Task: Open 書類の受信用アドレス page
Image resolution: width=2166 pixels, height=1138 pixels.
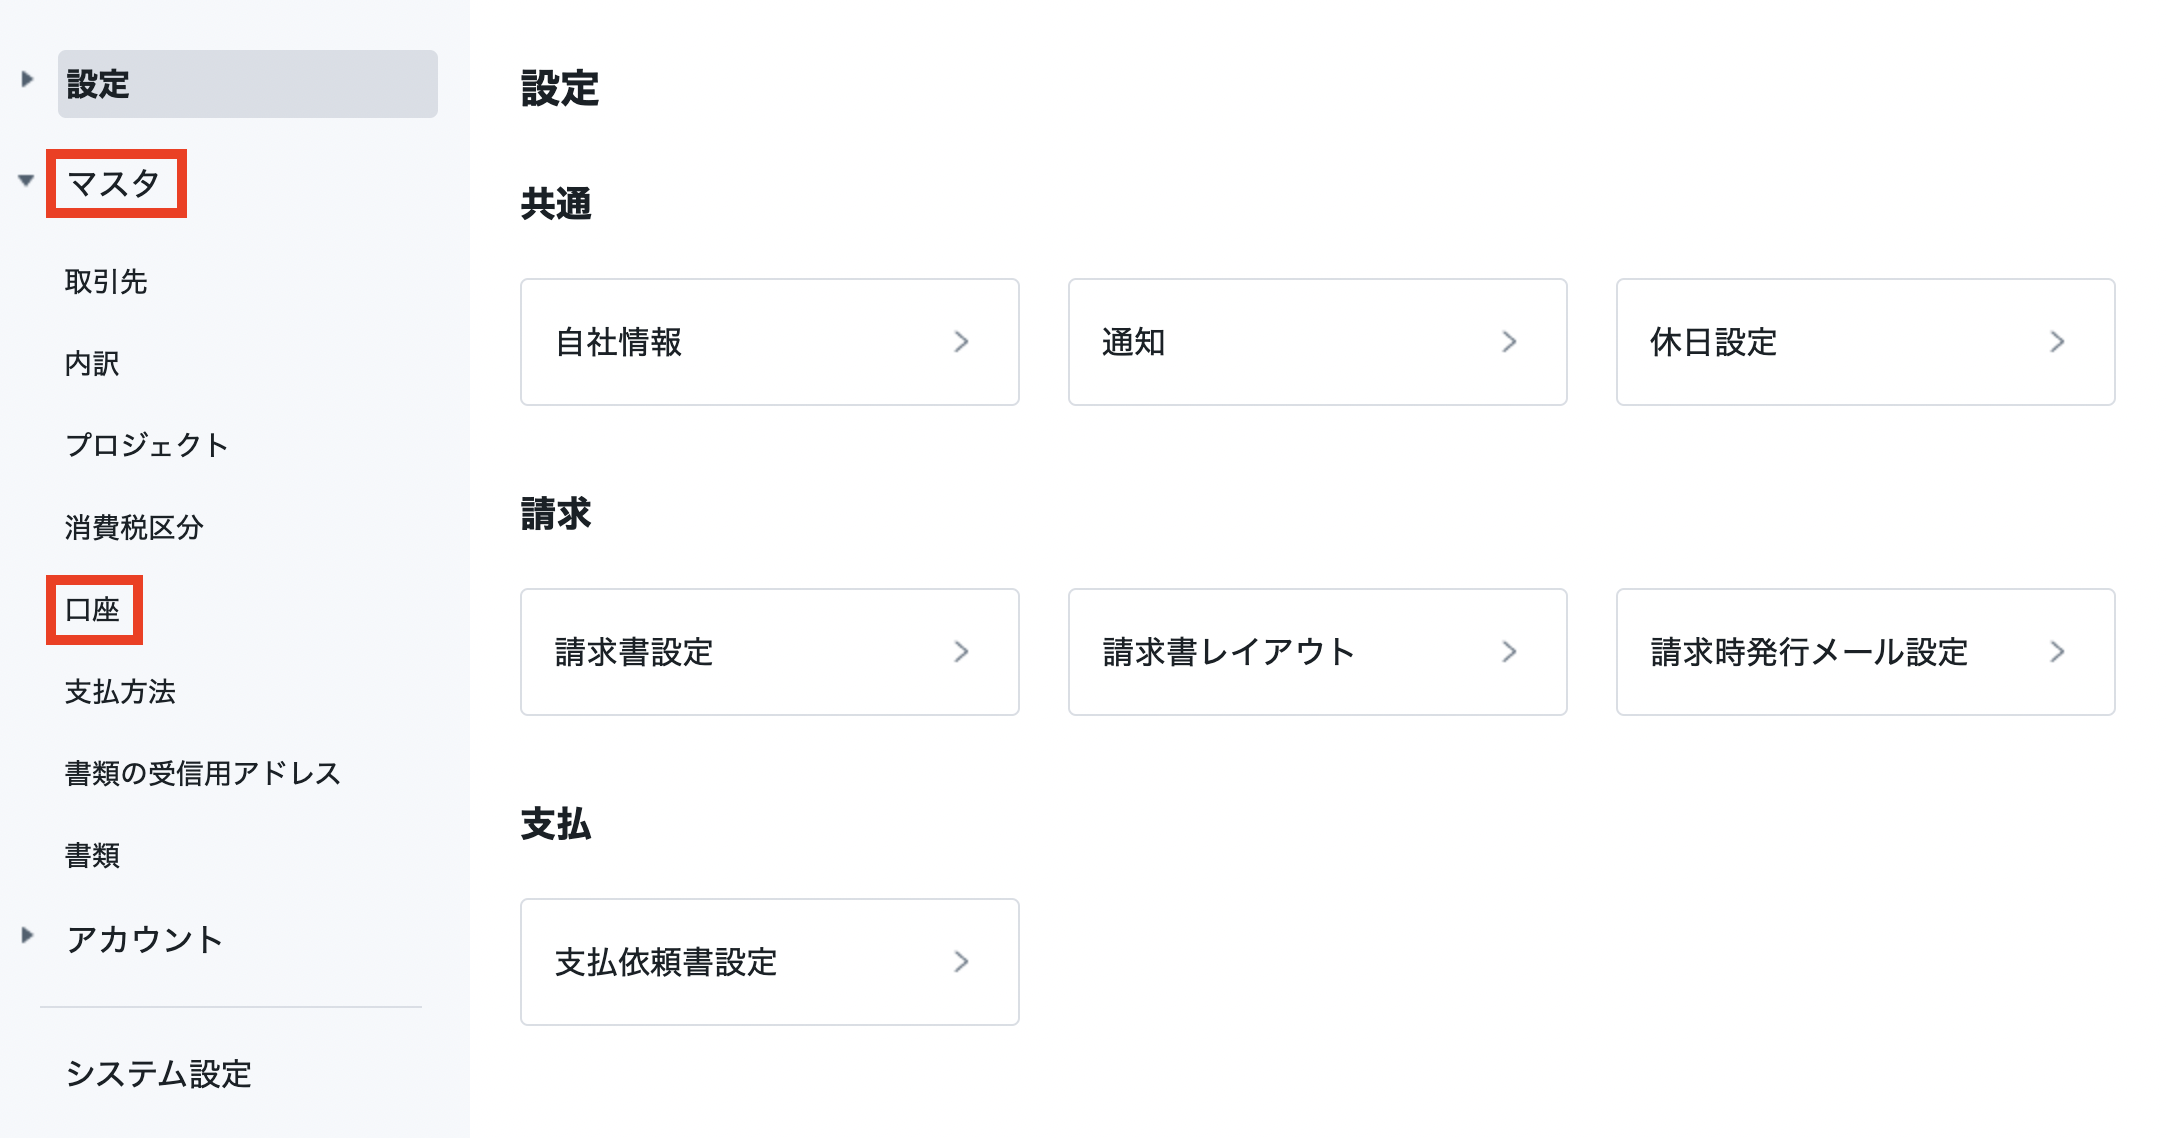Action: (202, 774)
